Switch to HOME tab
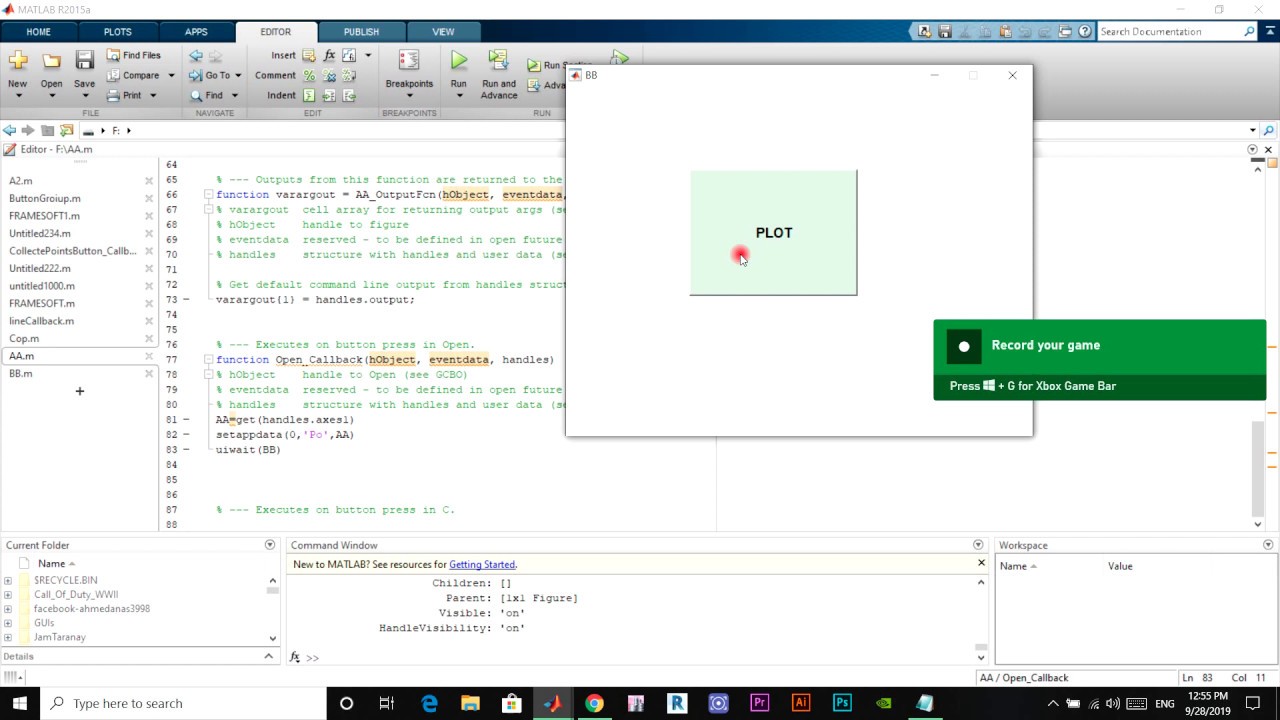This screenshot has height=720, width=1280. pos(38,31)
